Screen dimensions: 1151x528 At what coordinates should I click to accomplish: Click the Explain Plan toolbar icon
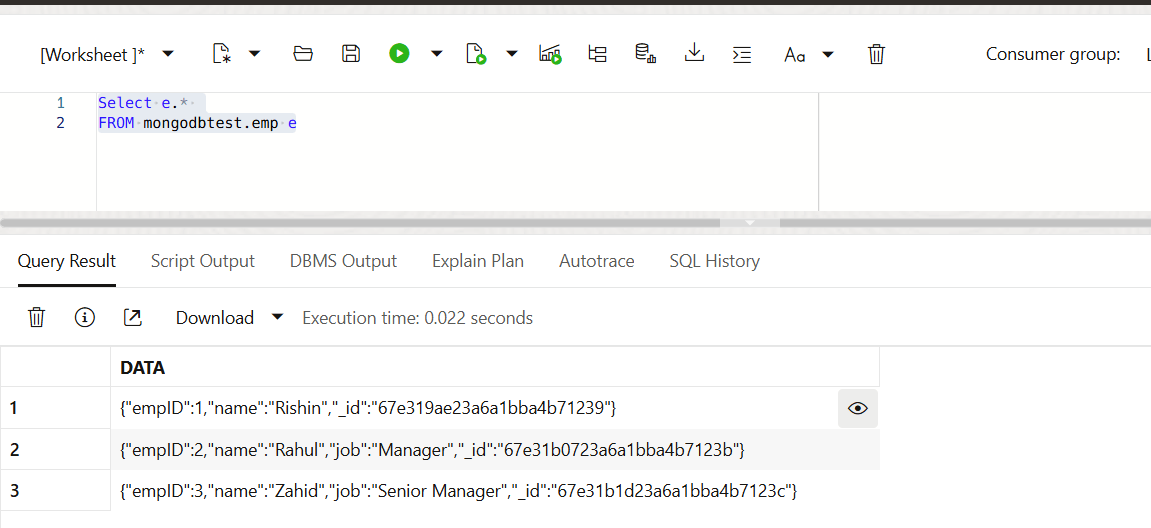pyautogui.click(x=597, y=54)
